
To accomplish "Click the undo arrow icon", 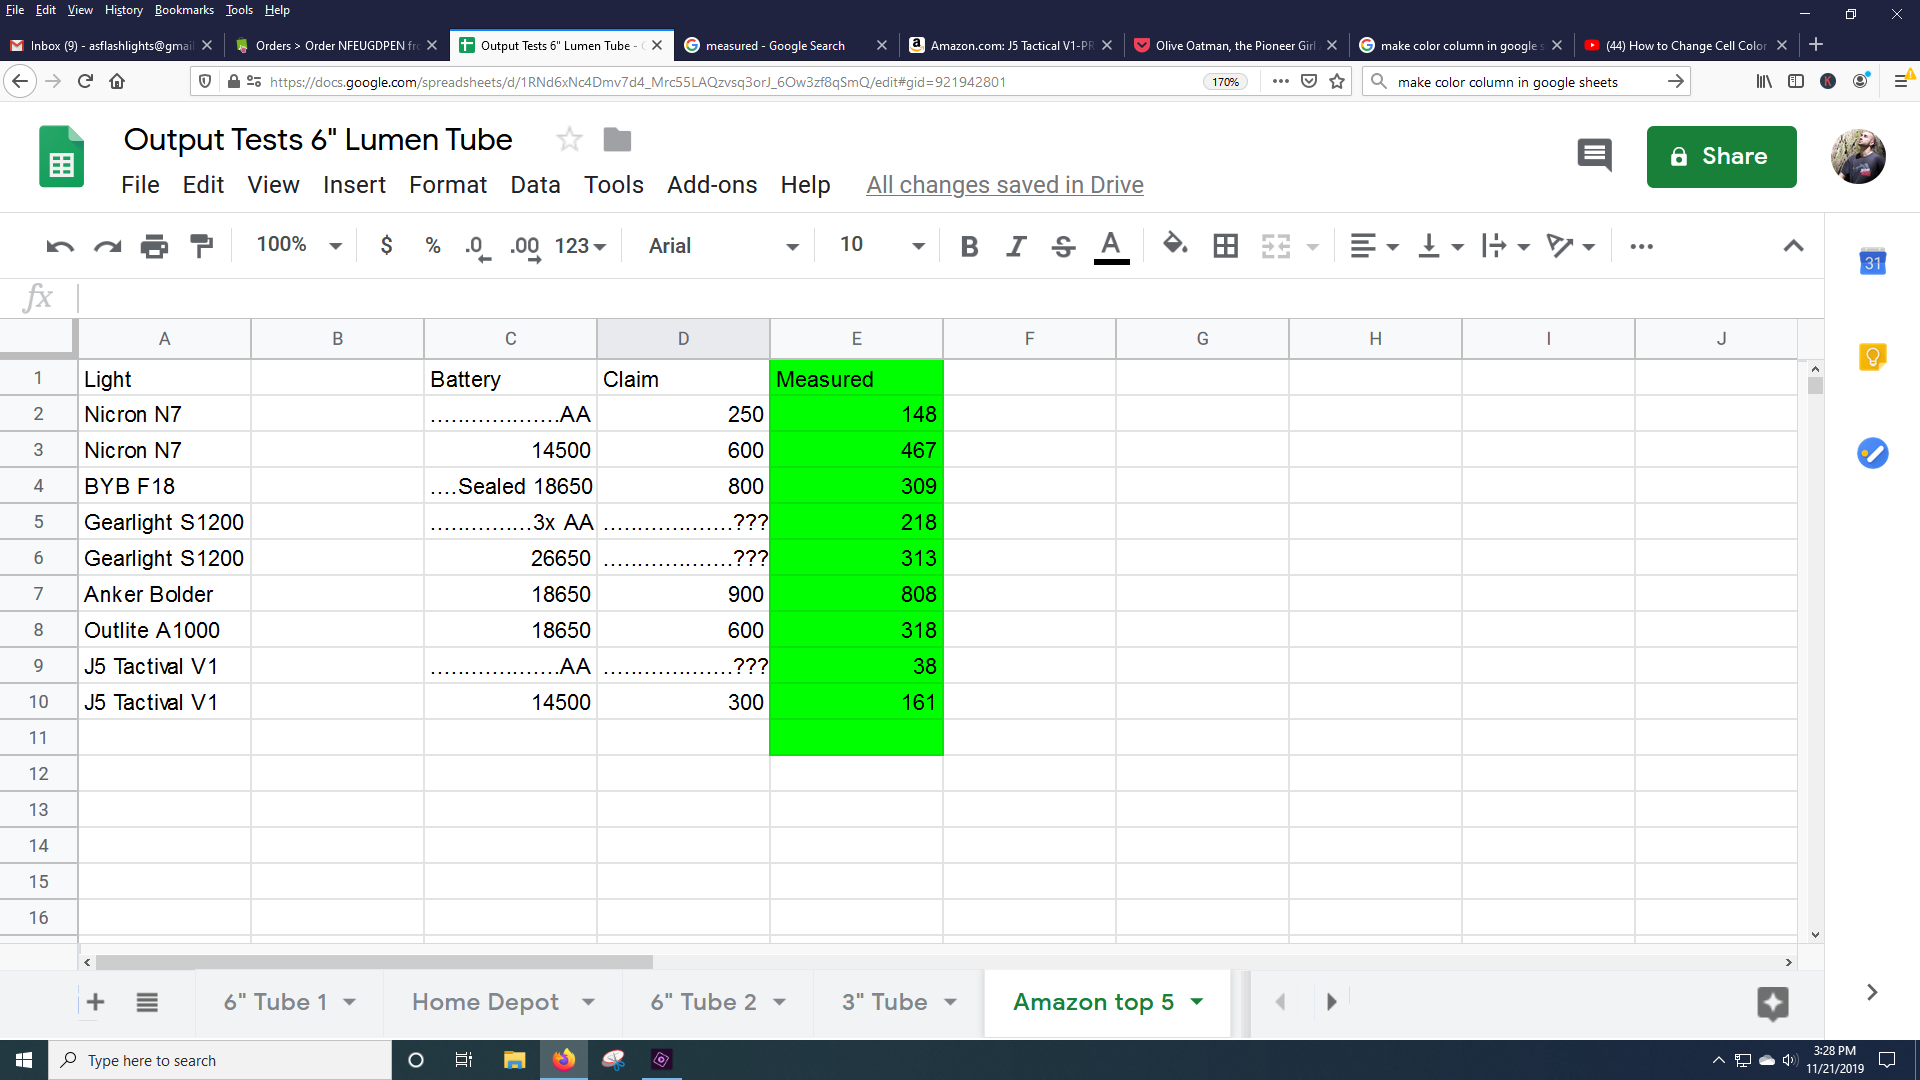I will point(60,246).
